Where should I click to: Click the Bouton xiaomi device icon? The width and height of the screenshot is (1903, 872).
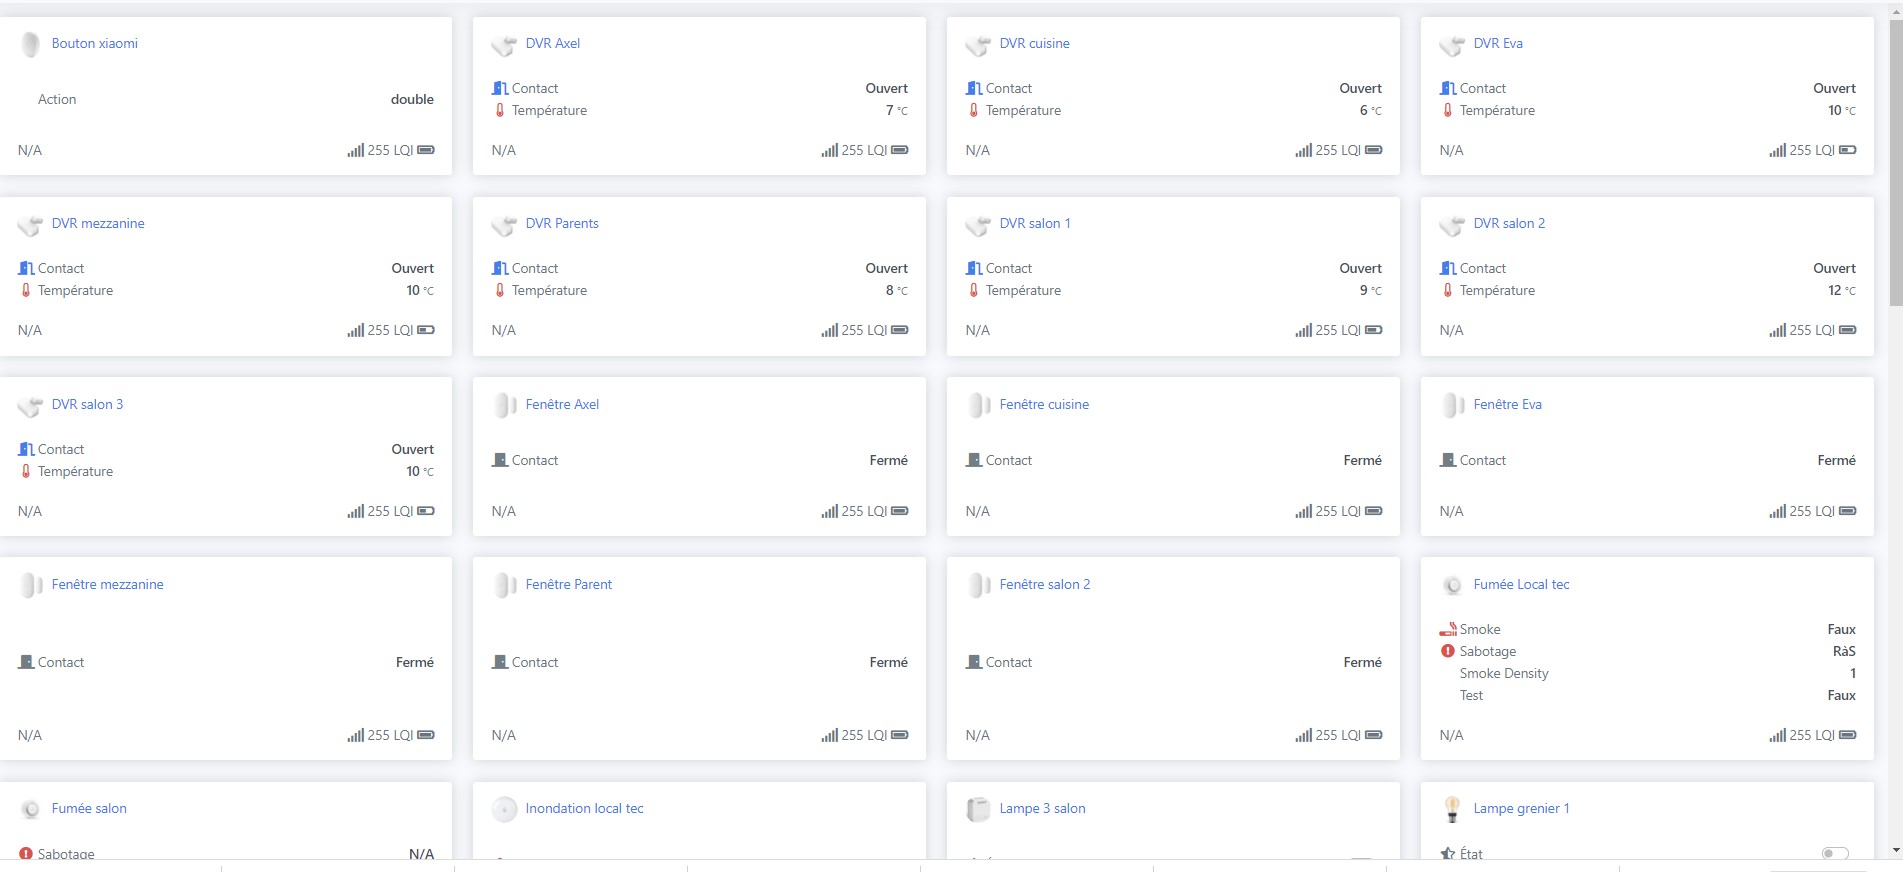(31, 44)
